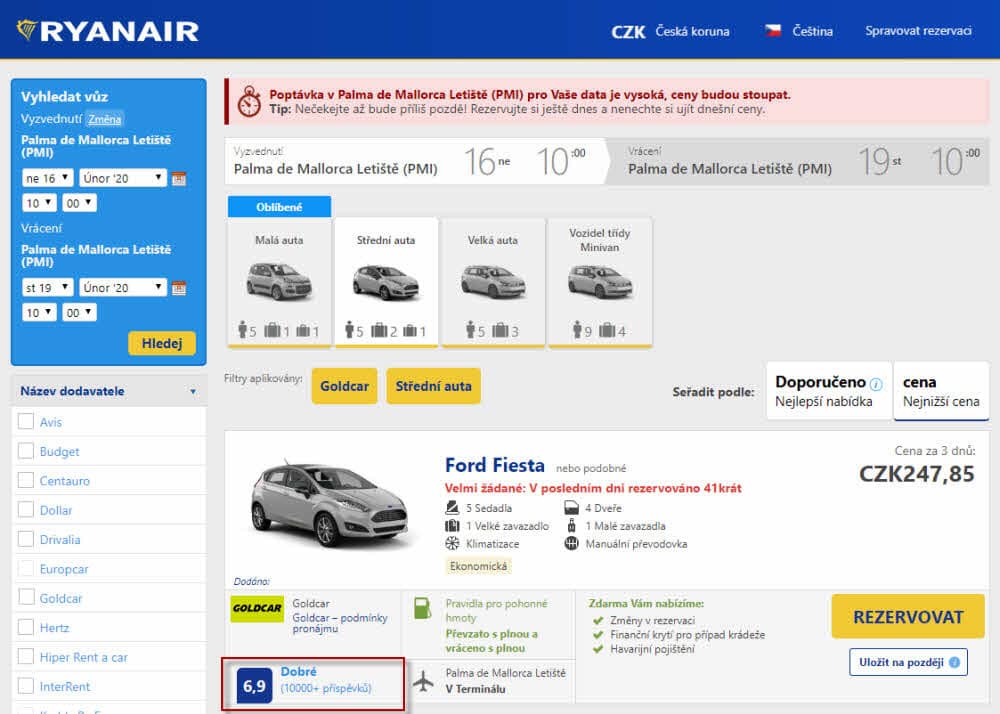Click the large luggage icon beside 1 Velké zavazadlo

click(x=452, y=525)
